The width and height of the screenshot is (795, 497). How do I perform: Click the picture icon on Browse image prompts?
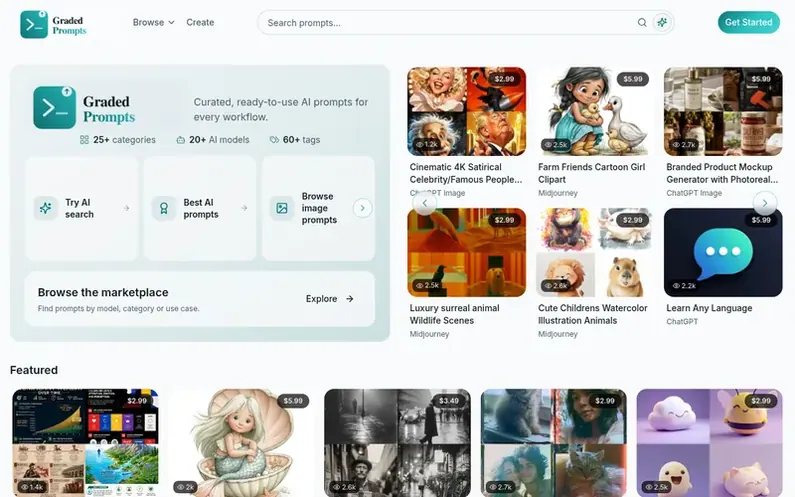(282, 208)
